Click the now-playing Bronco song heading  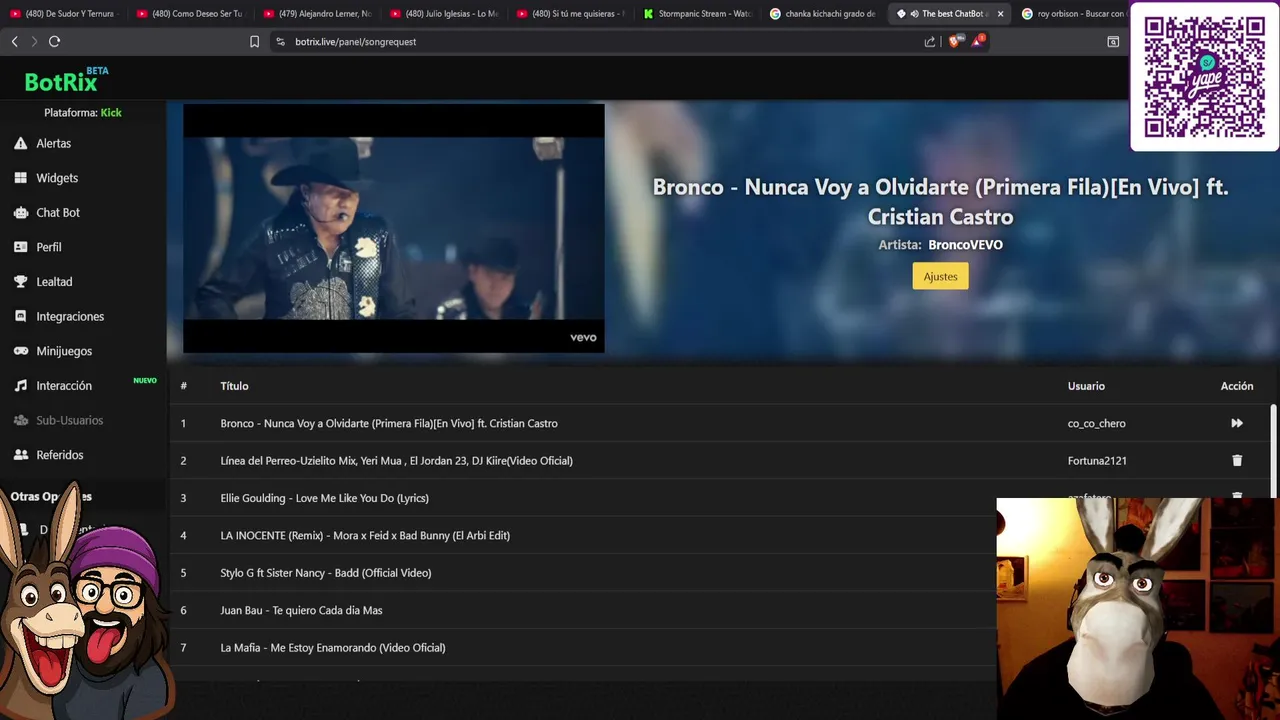click(x=940, y=201)
